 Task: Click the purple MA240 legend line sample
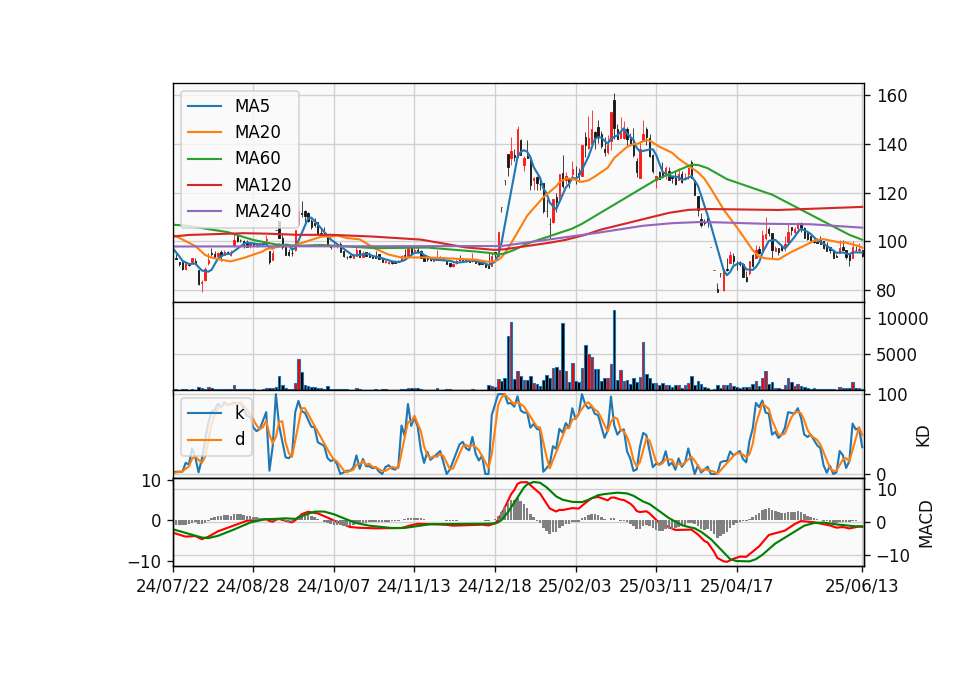point(204,211)
